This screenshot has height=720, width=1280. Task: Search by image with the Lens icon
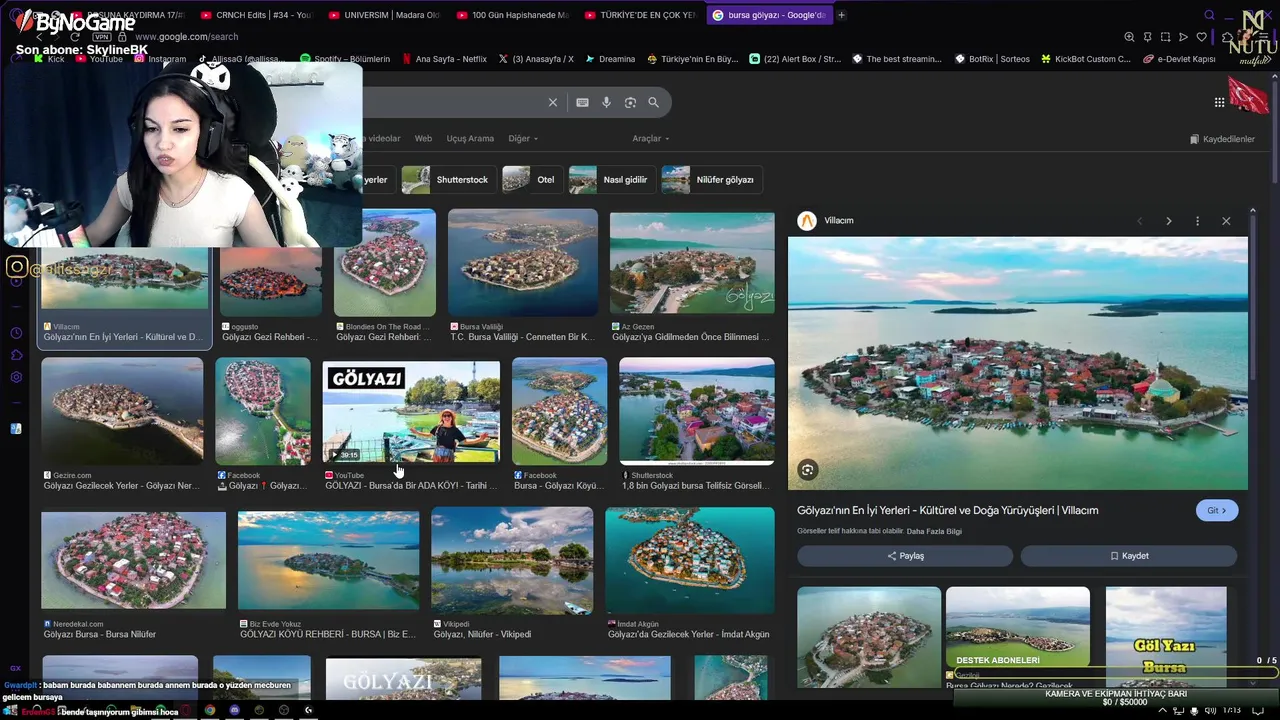630,102
